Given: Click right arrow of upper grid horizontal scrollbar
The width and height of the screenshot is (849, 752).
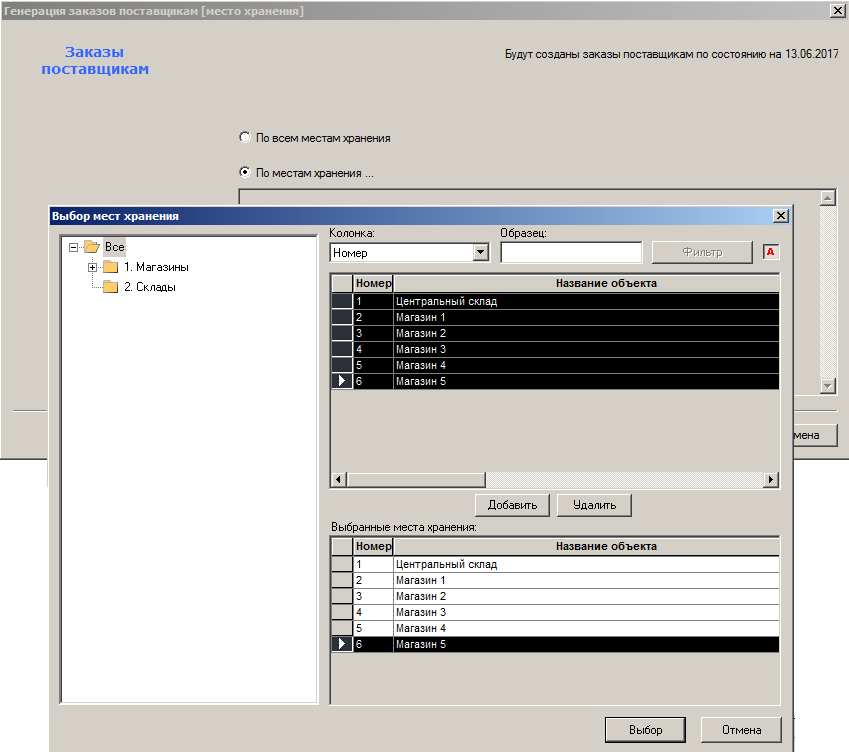Looking at the screenshot, I should pyautogui.click(x=770, y=479).
